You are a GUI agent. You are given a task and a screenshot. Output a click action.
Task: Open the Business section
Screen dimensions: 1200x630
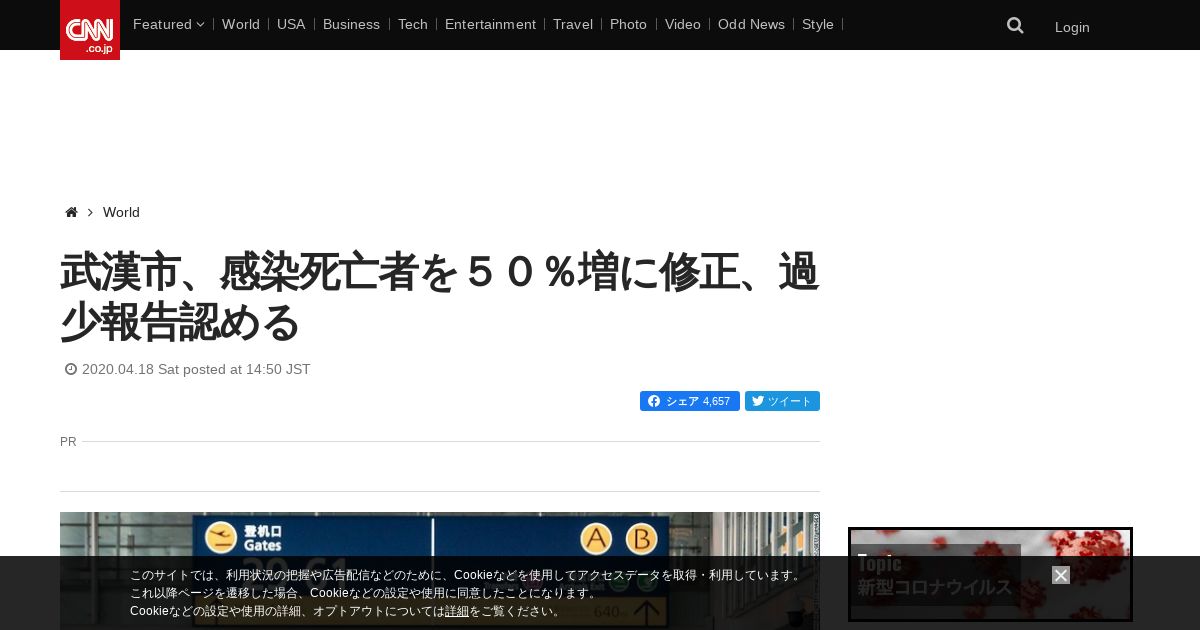coord(351,24)
